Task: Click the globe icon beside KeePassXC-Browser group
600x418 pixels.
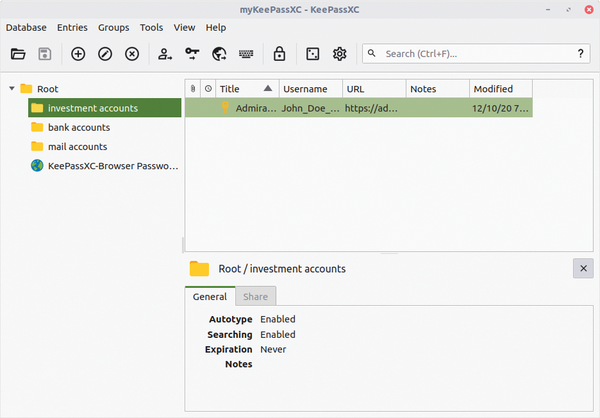Action: [x=37, y=166]
